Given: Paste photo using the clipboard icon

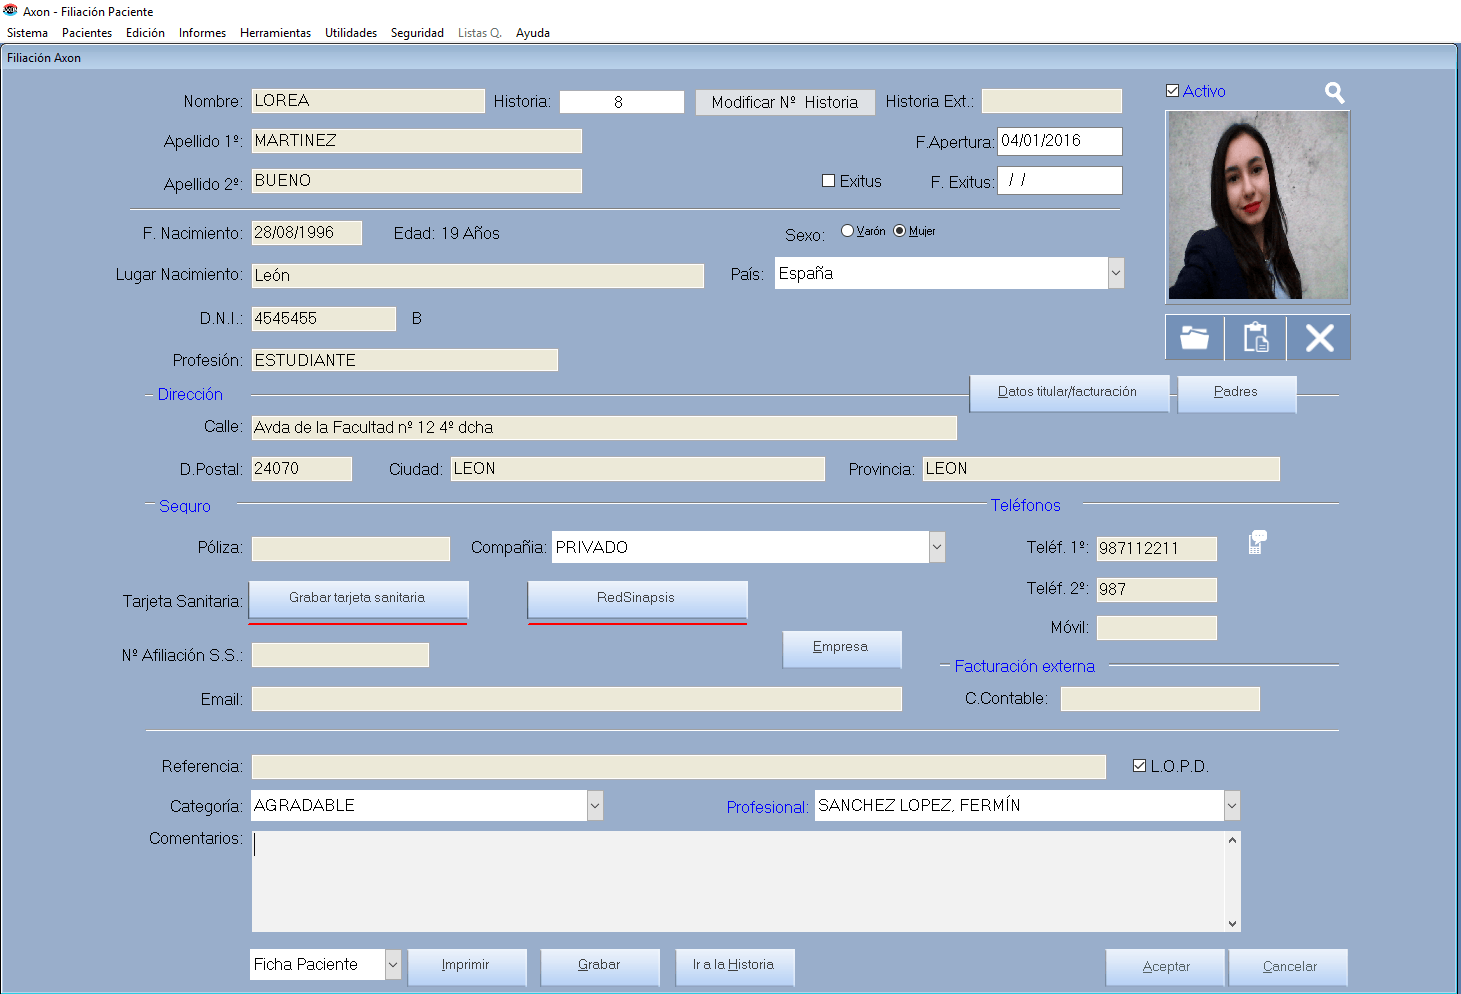Looking at the screenshot, I should tap(1256, 338).
